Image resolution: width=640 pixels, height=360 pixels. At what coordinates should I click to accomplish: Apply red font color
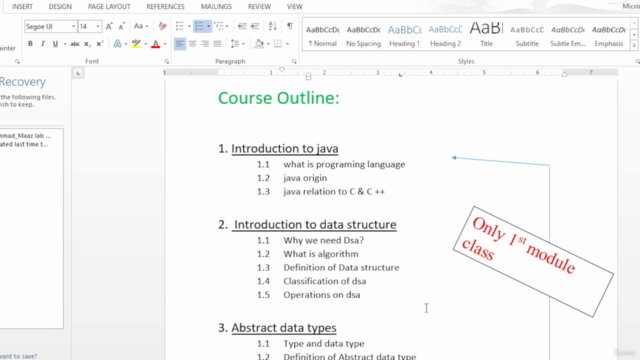(x=156, y=44)
